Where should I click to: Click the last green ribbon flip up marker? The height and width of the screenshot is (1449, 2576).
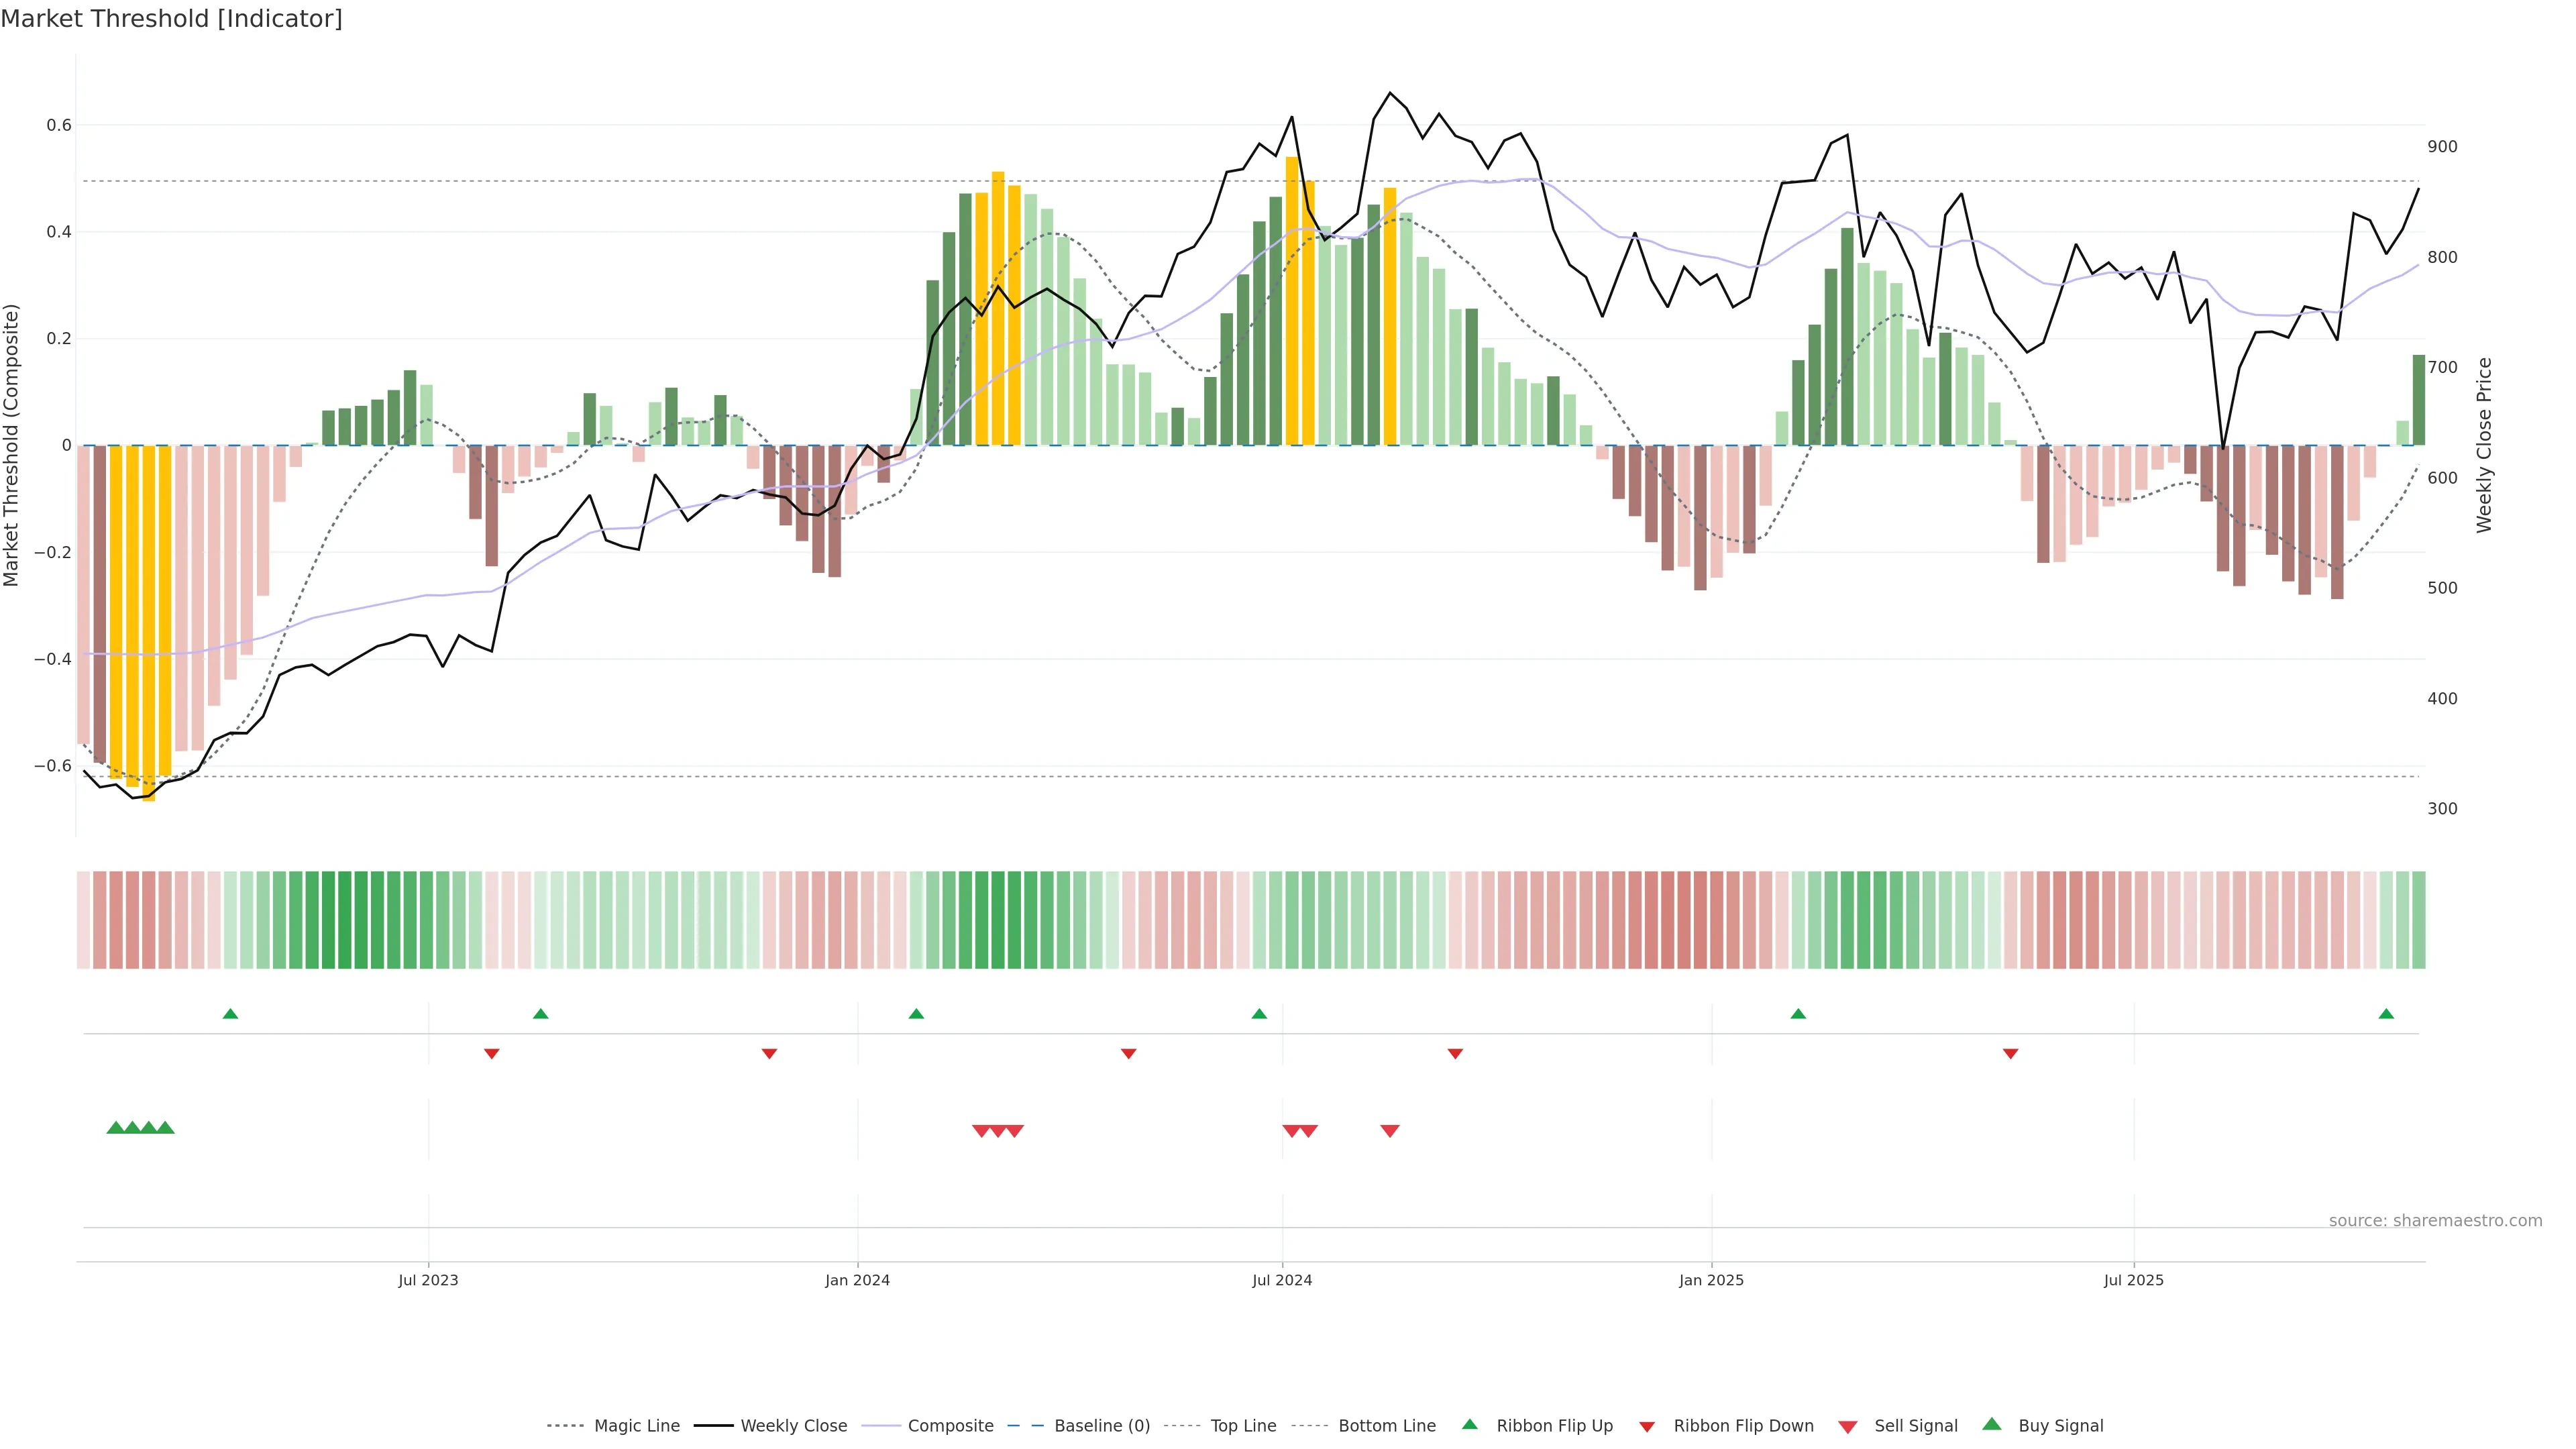point(2386,1014)
